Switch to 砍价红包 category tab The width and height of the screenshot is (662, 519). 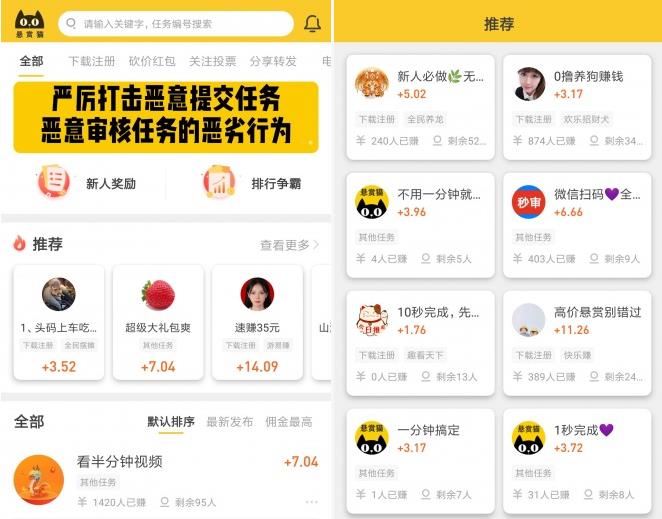coord(152,61)
